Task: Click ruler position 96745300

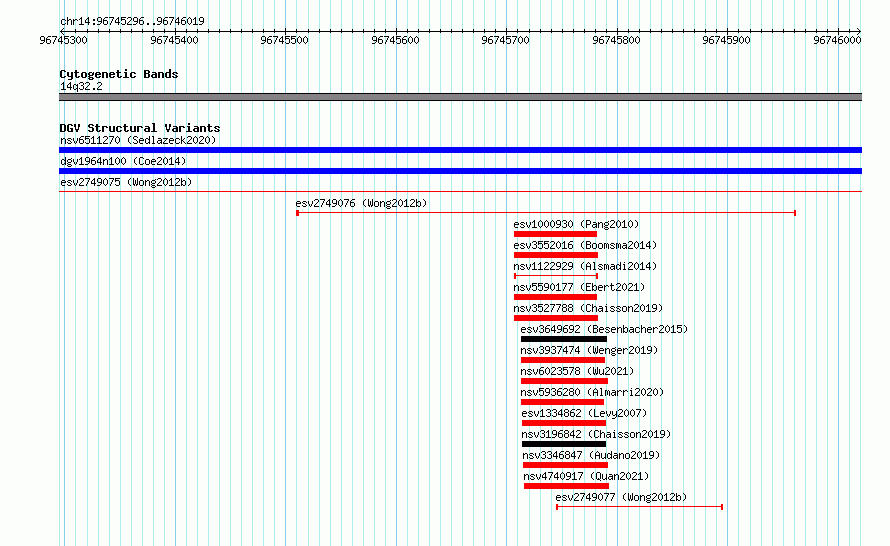Action: click(64, 40)
